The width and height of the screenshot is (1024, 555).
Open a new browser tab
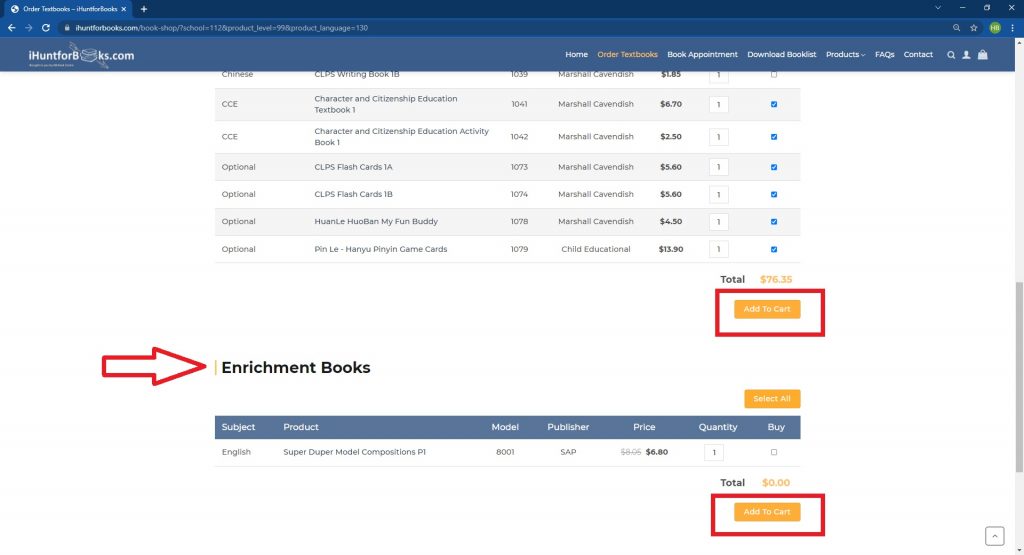tap(144, 9)
